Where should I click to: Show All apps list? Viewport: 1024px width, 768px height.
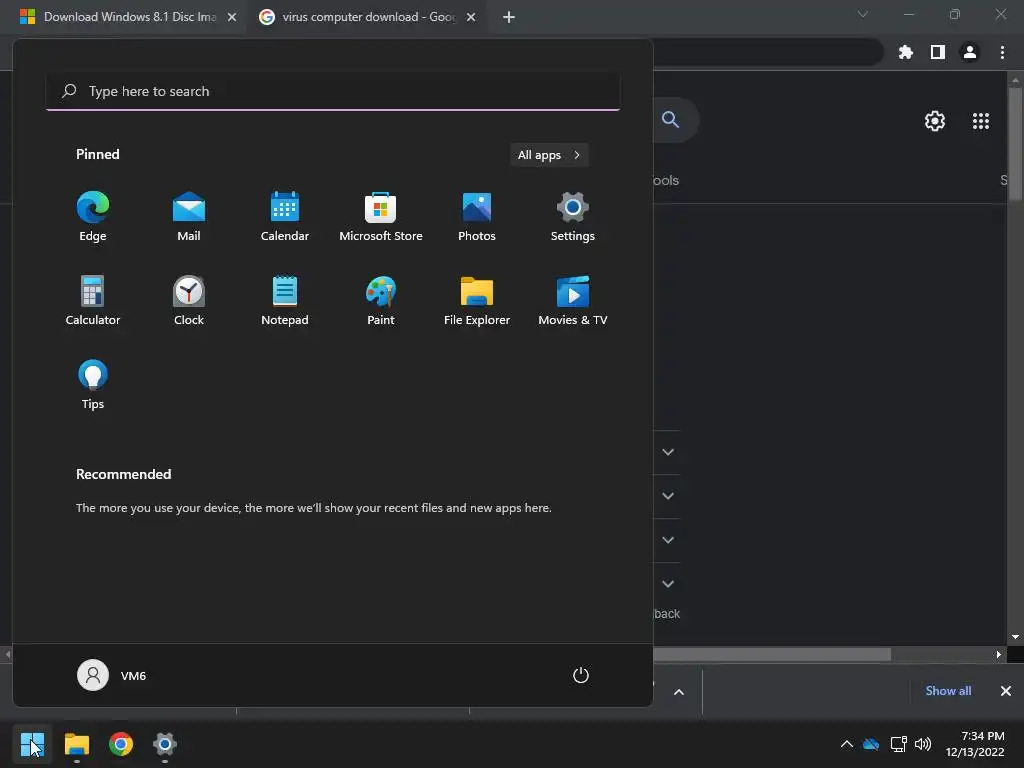[549, 155]
